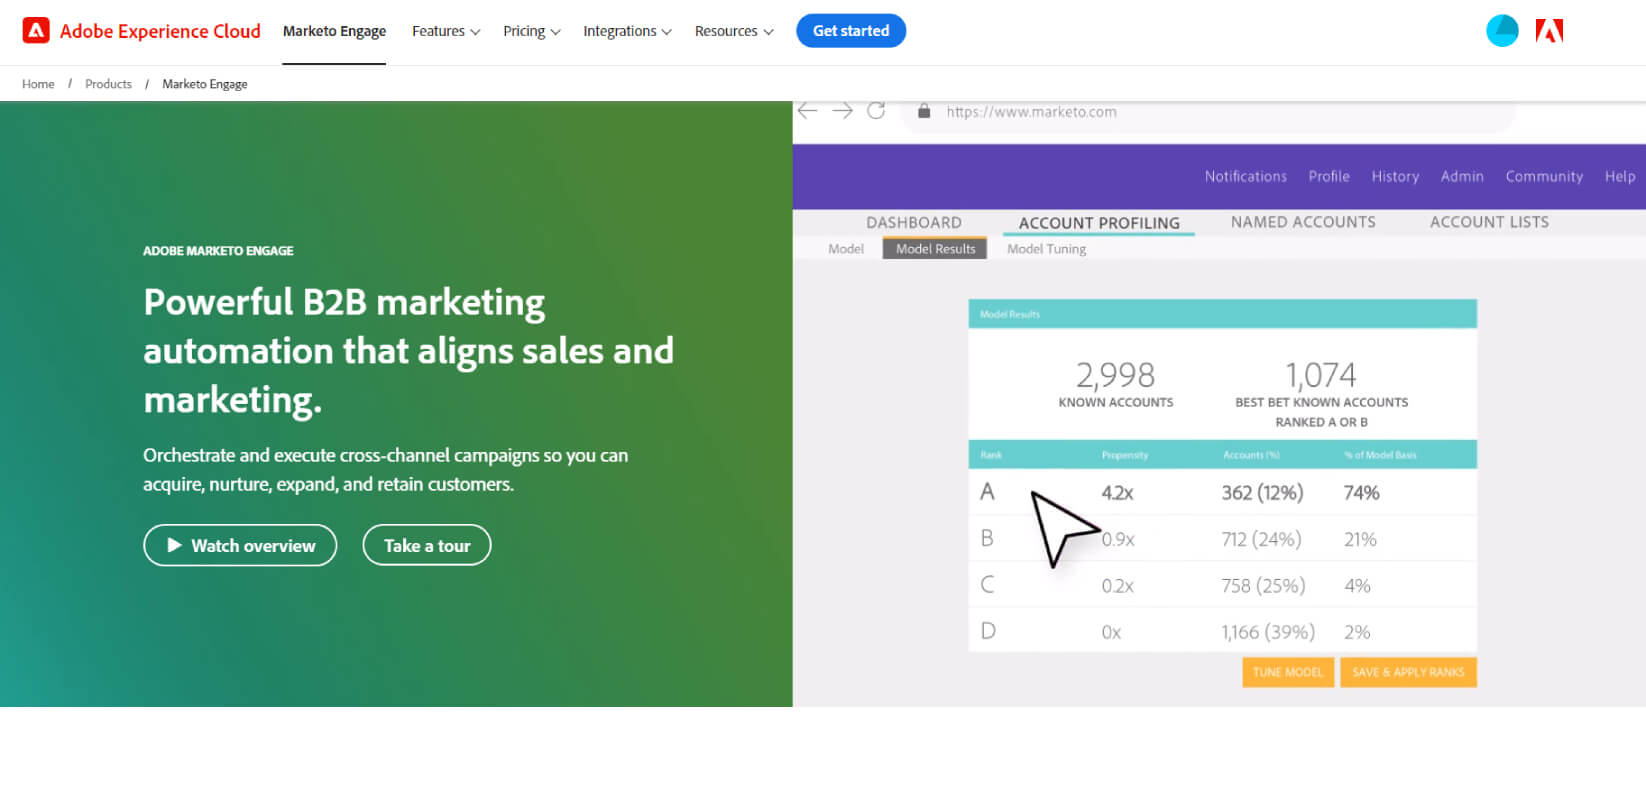The image size is (1646, 800).
Task: Switch to the Named Accounts tab
Action: 1303,222
